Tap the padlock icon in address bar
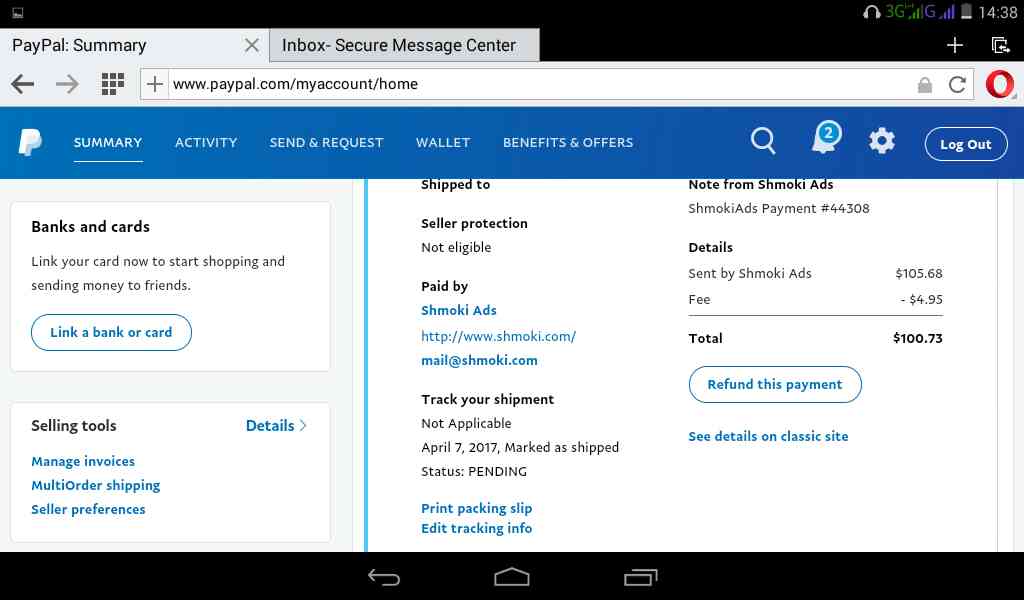 tap(925, 85)
